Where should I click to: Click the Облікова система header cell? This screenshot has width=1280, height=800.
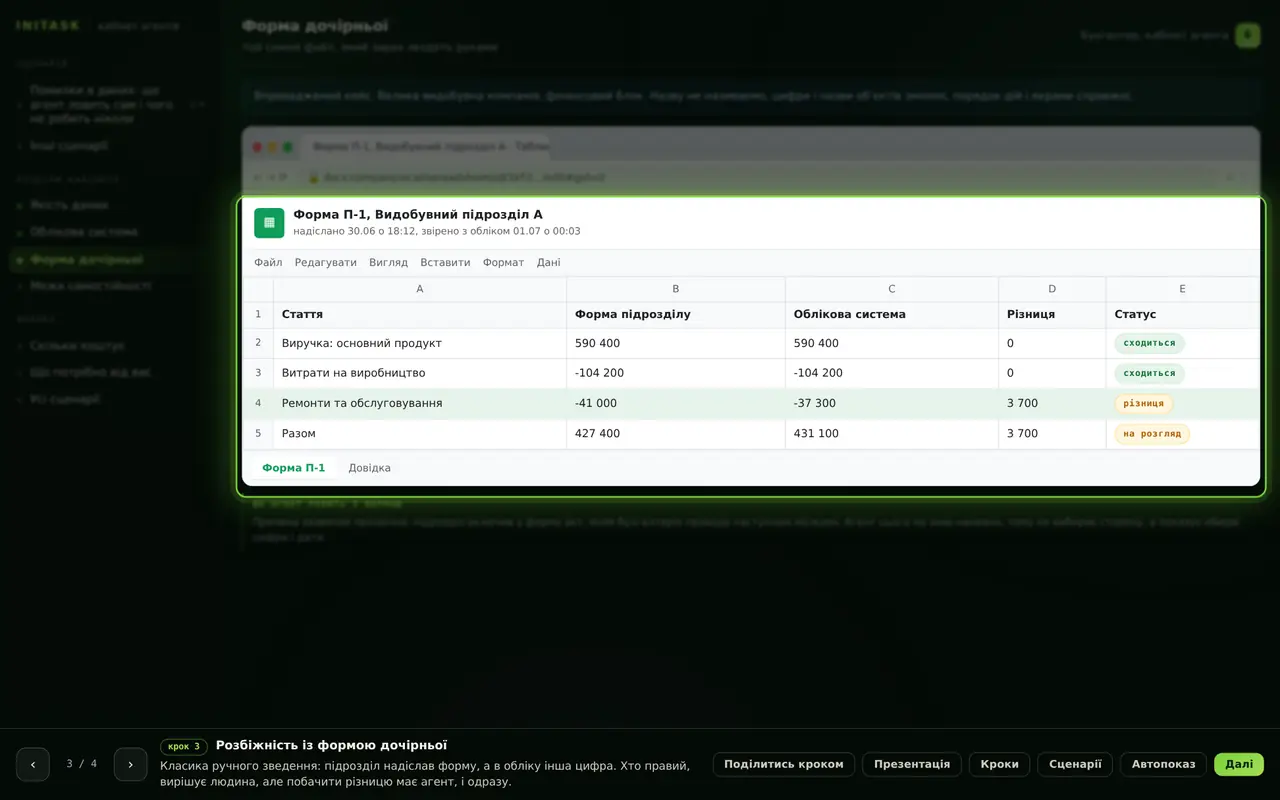coord(892,314)
